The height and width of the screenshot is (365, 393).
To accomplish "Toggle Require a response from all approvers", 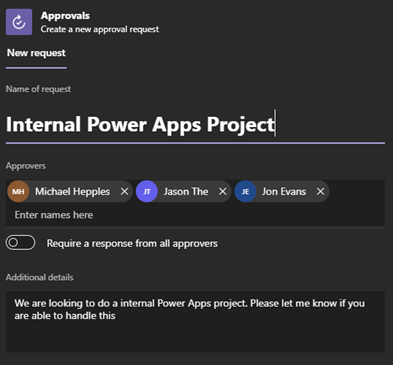I will pyautogui.click(x=20, y=243).
